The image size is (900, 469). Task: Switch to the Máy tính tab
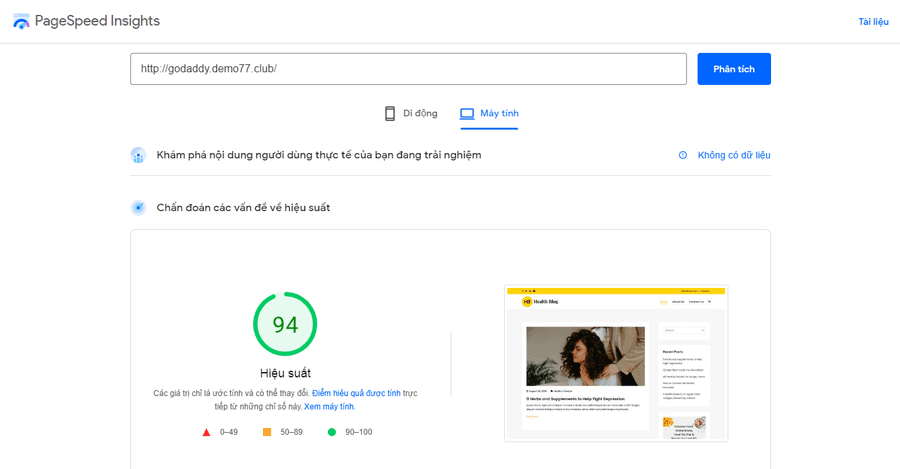pyautogui.click(x=489, y=114)
